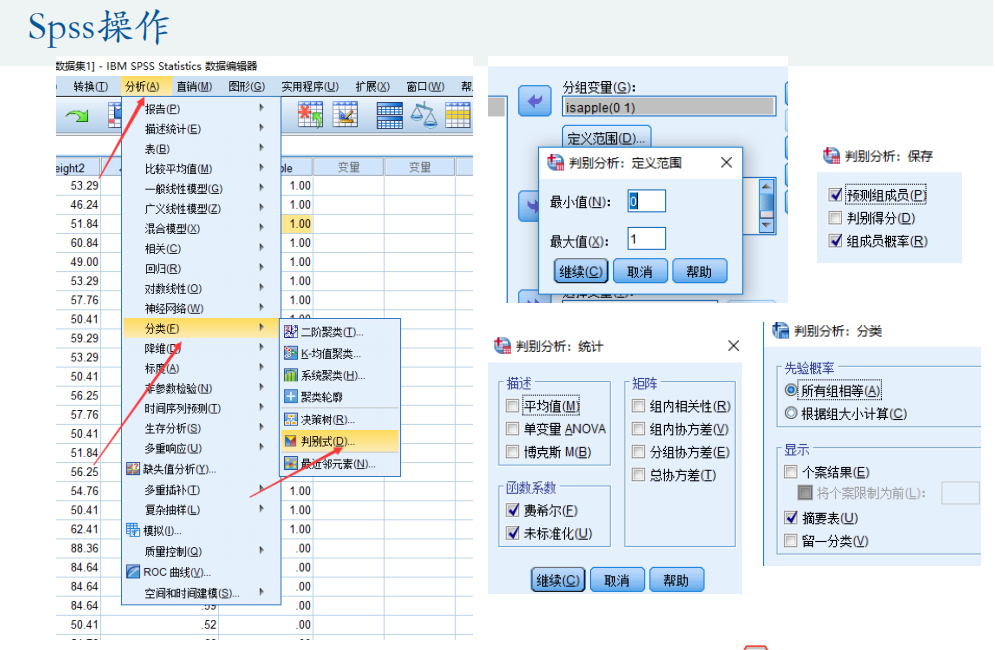Open the Transform (转换) menu

pyautogui.click(x=90, y=86)
